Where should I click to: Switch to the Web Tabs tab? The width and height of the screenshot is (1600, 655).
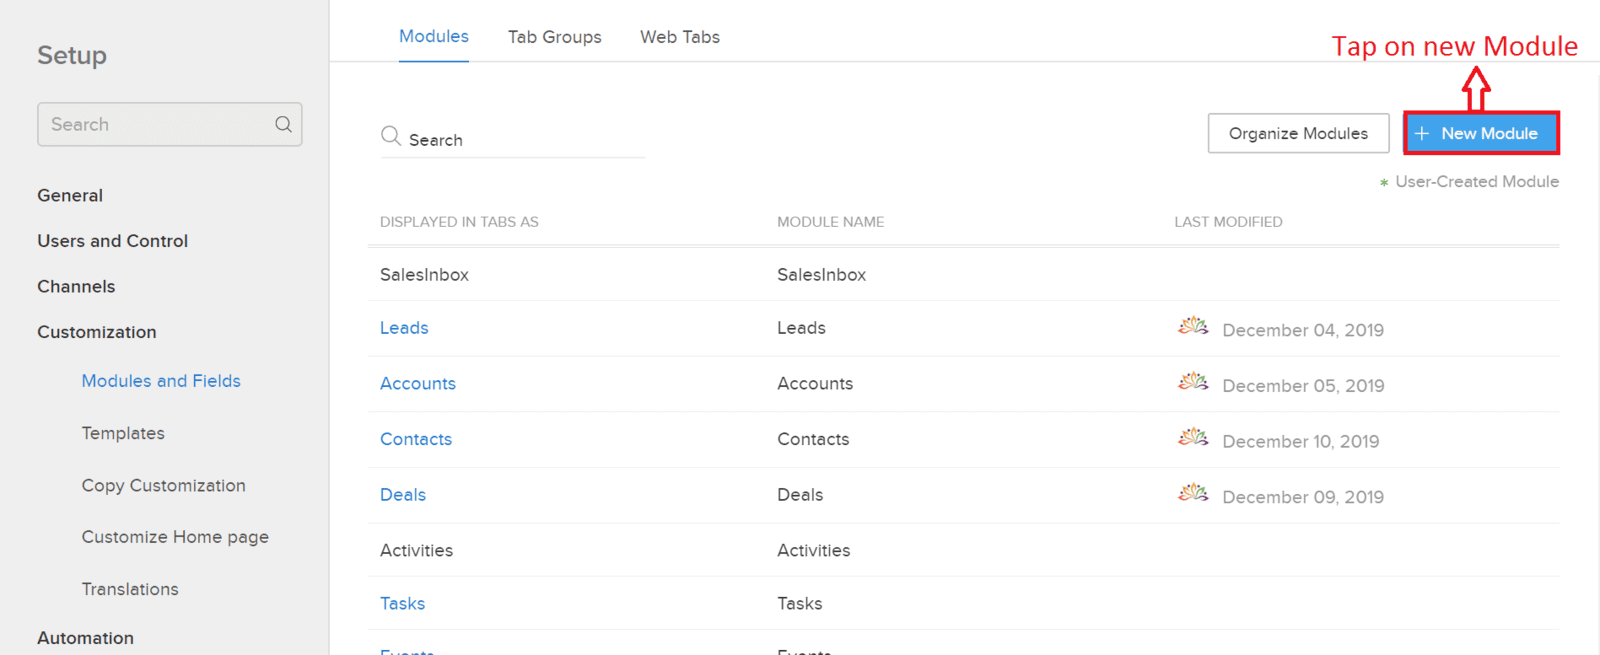click(x=680, y=37)
